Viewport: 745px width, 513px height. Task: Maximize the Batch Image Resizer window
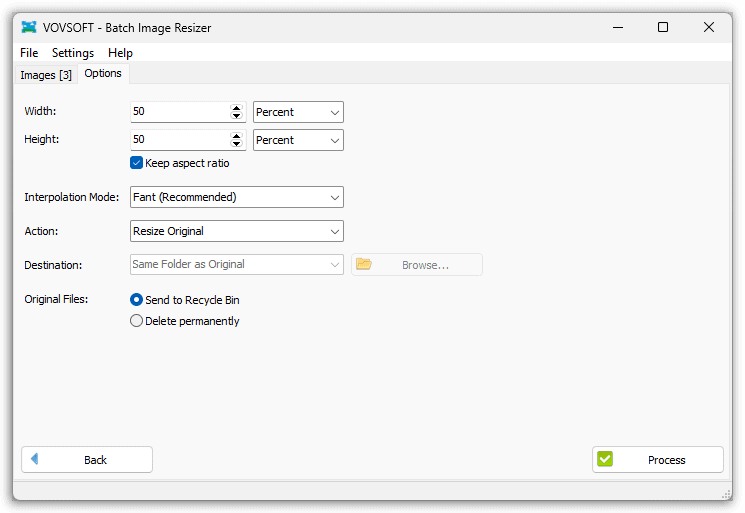663,28
